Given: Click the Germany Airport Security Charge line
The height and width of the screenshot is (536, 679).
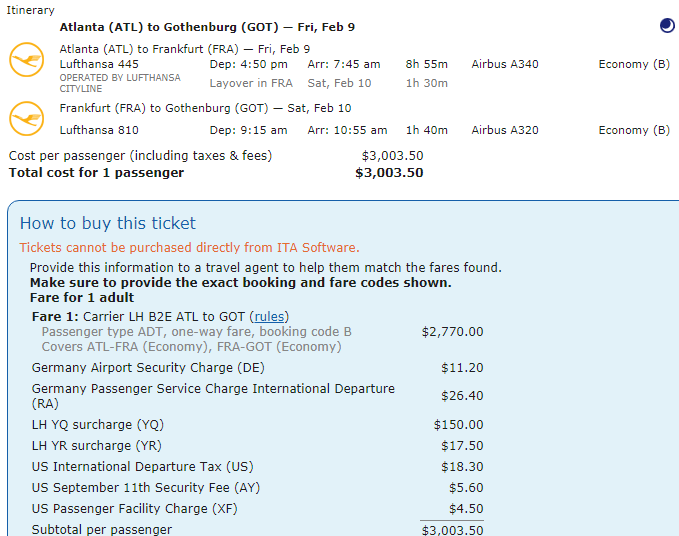Looking at the screenshot, I should 258,368.
